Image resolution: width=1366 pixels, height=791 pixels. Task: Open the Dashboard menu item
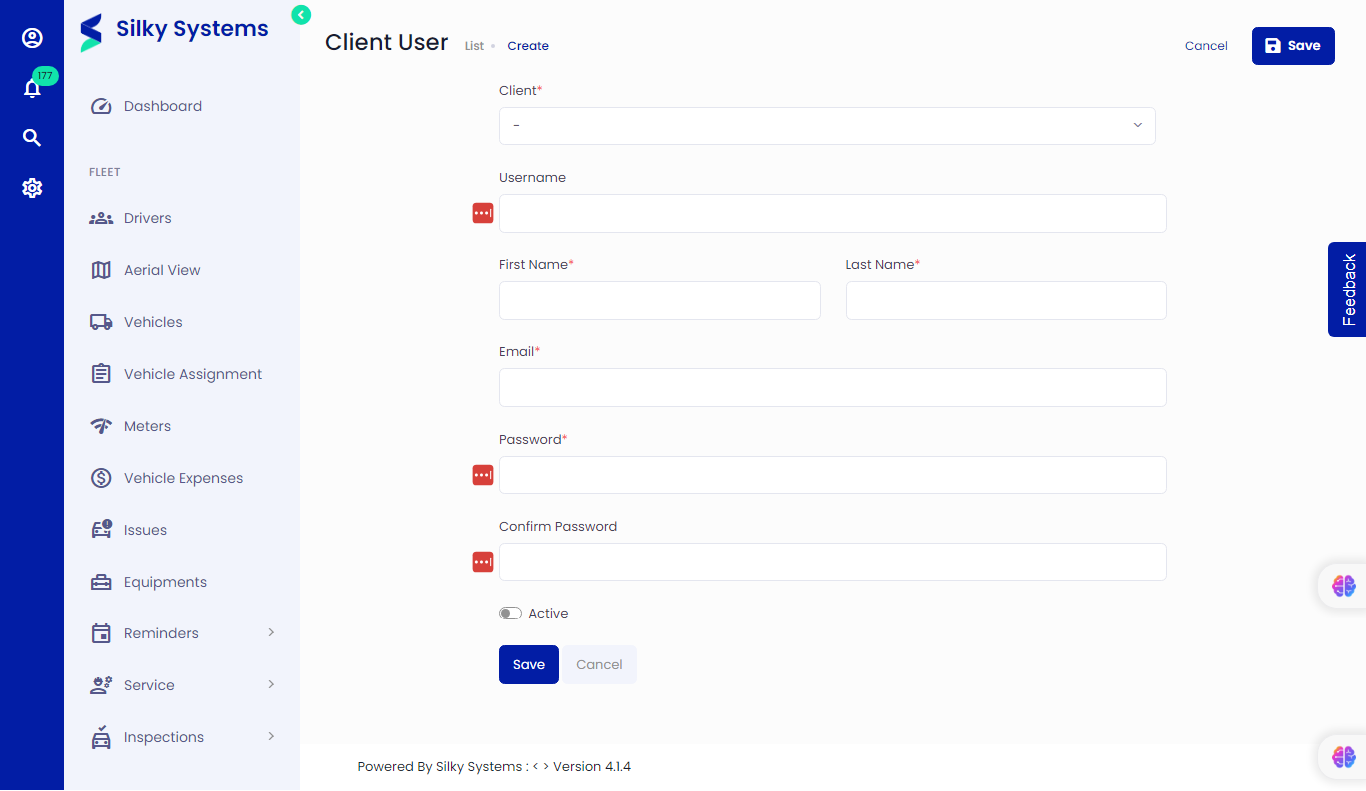pos(163,105)
